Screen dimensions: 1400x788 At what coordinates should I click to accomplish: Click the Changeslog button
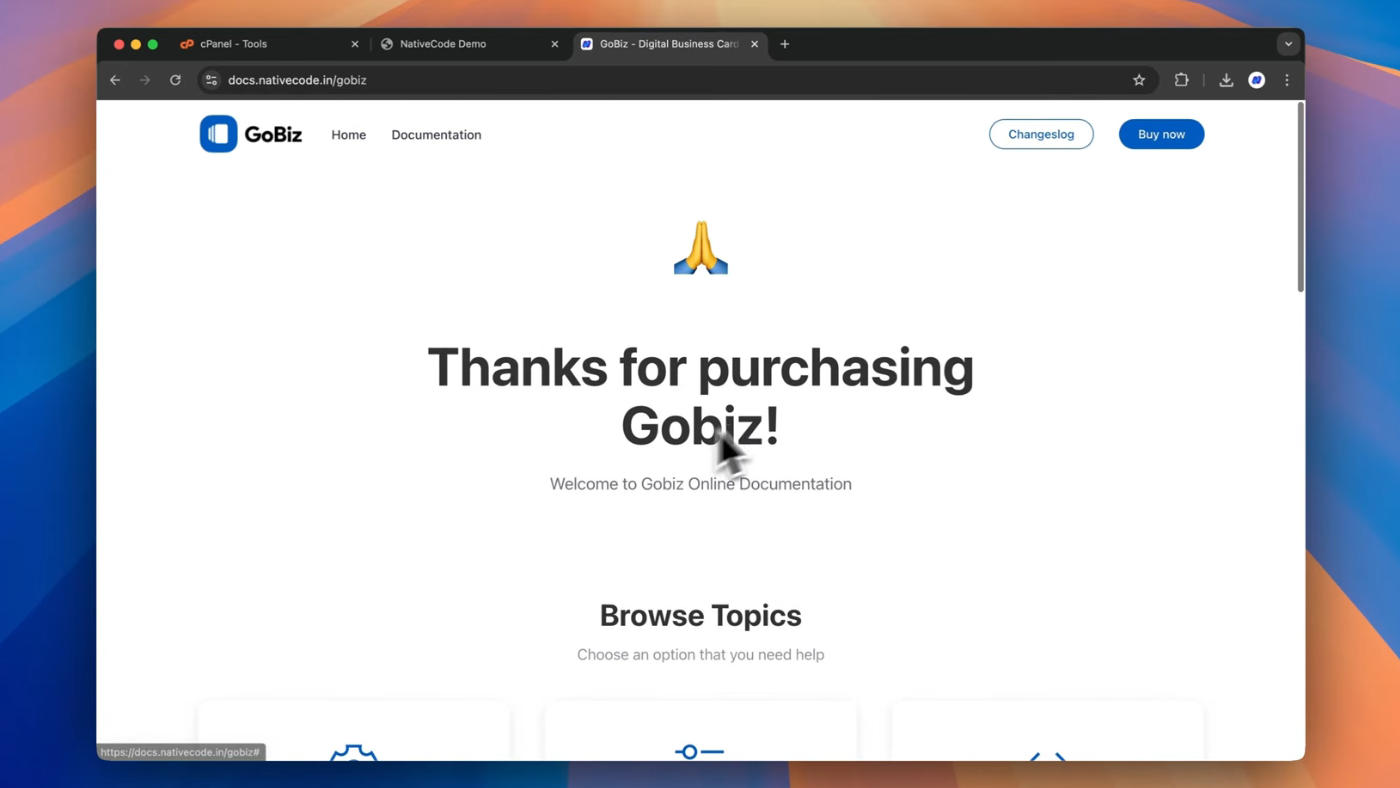click(1041, 134)
